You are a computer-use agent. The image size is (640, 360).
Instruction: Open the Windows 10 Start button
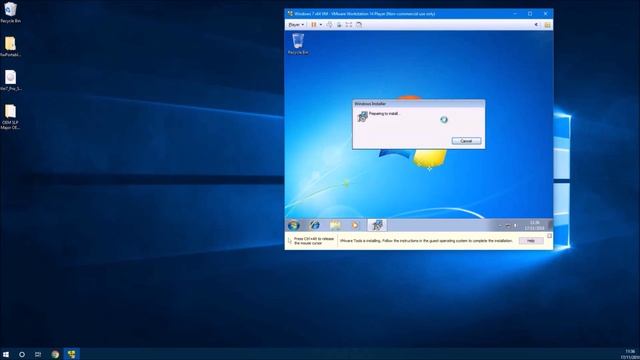coord(6,354)
